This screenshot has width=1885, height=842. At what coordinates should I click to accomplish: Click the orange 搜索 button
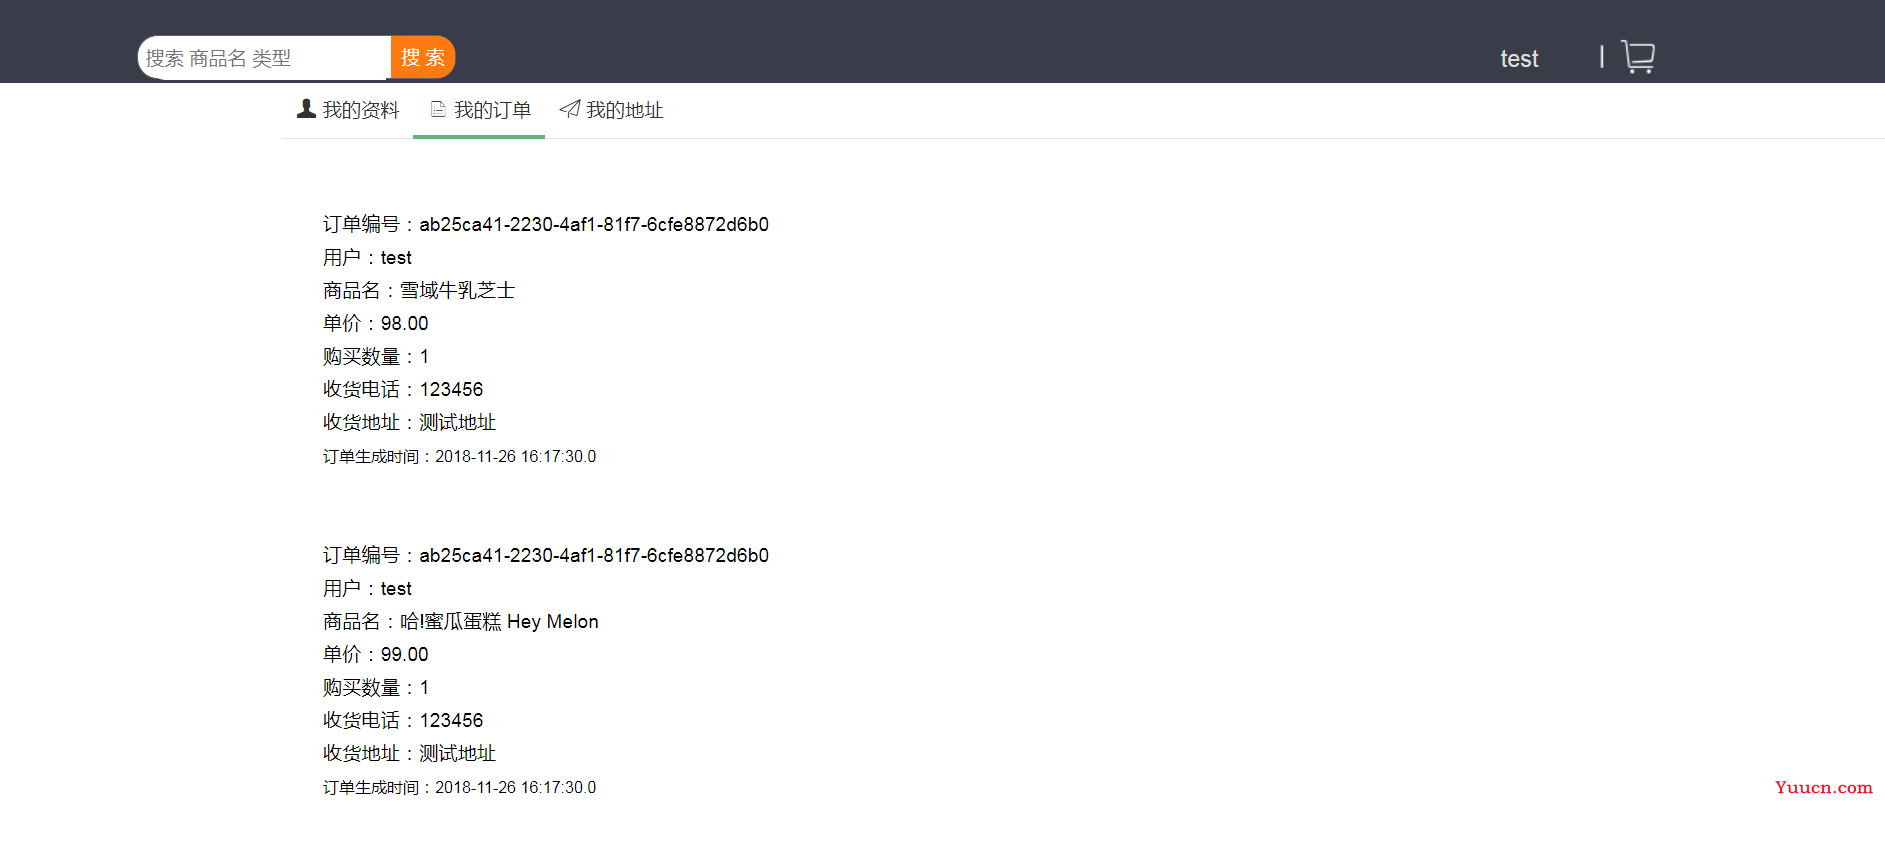click(423, 57)
